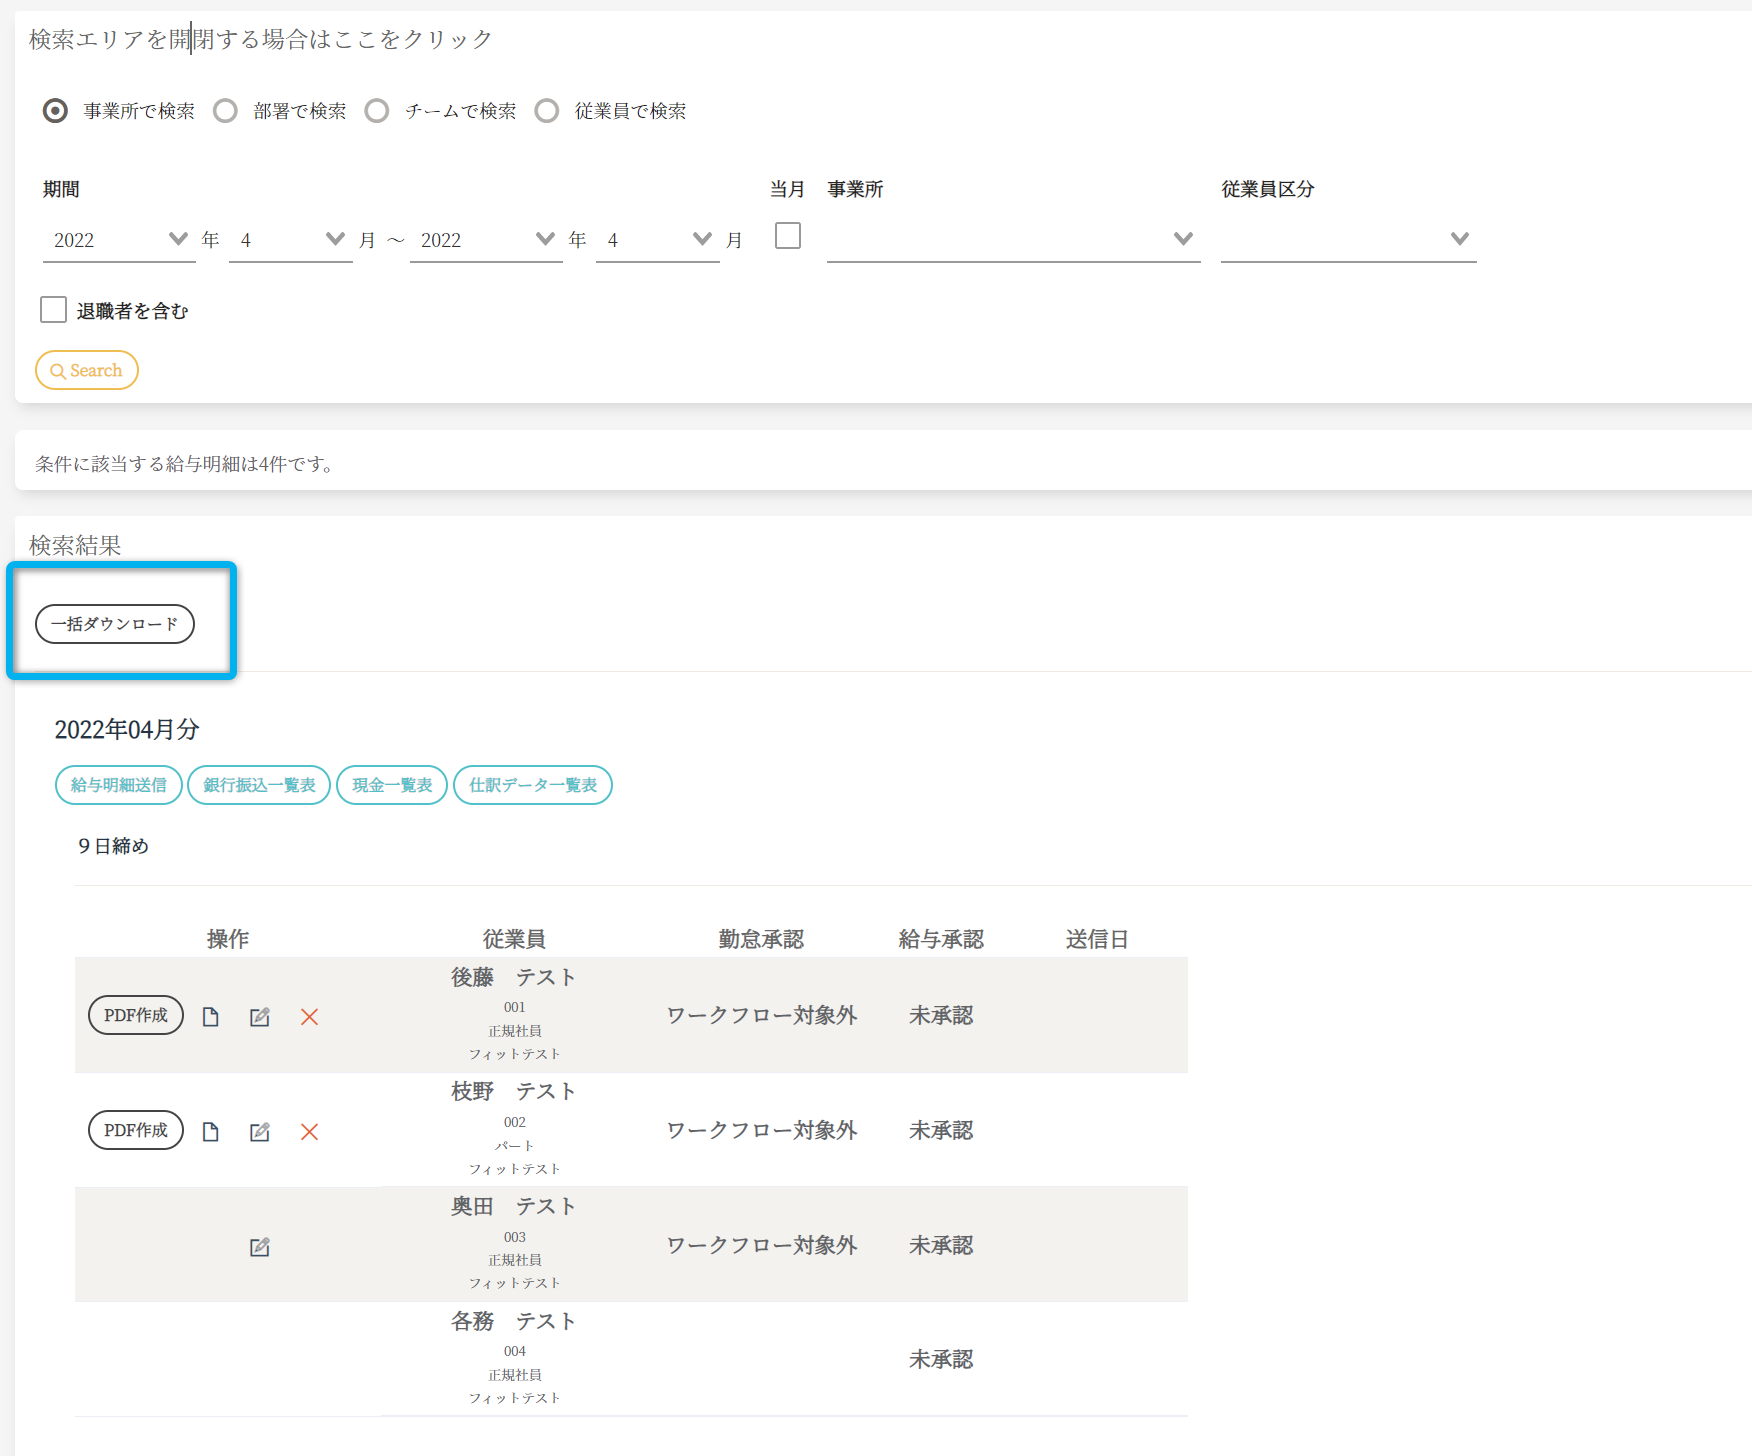Screen dimensions: 1752x1456
Task: Tick the 当月 checkbox
Action: click(788, 236)
